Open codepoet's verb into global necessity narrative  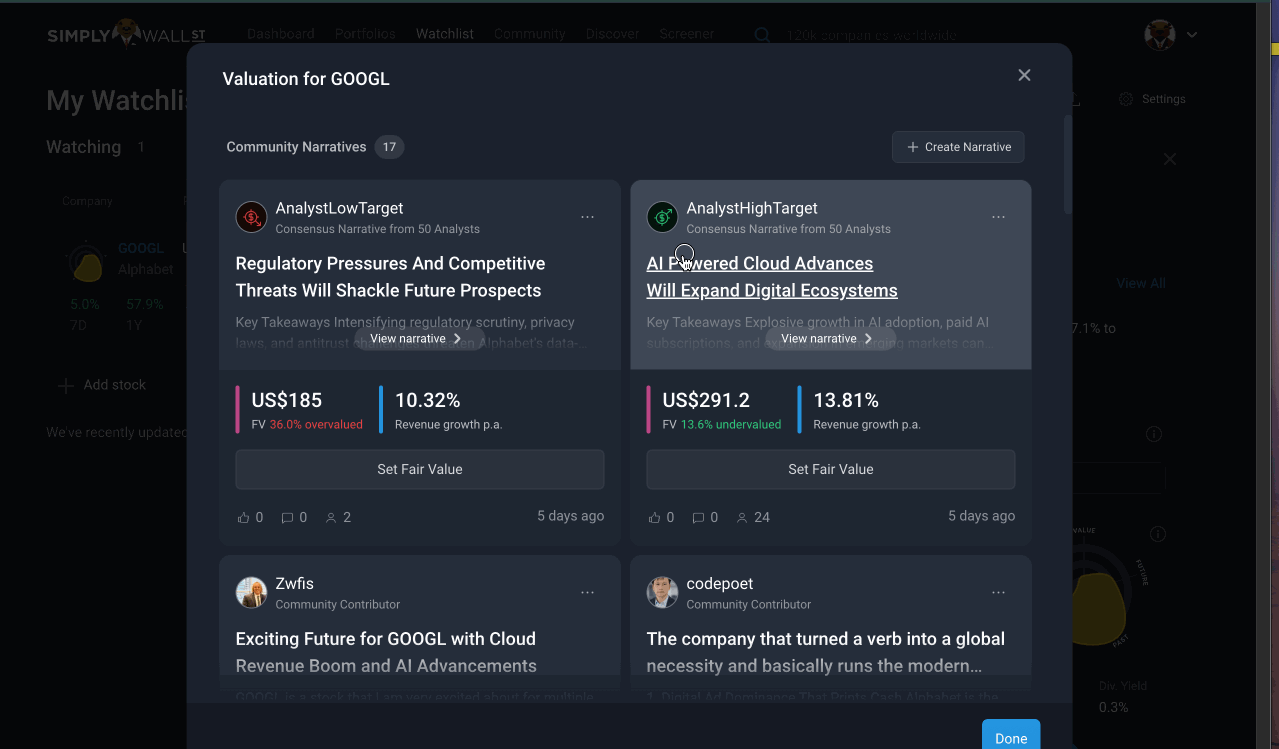826,652
